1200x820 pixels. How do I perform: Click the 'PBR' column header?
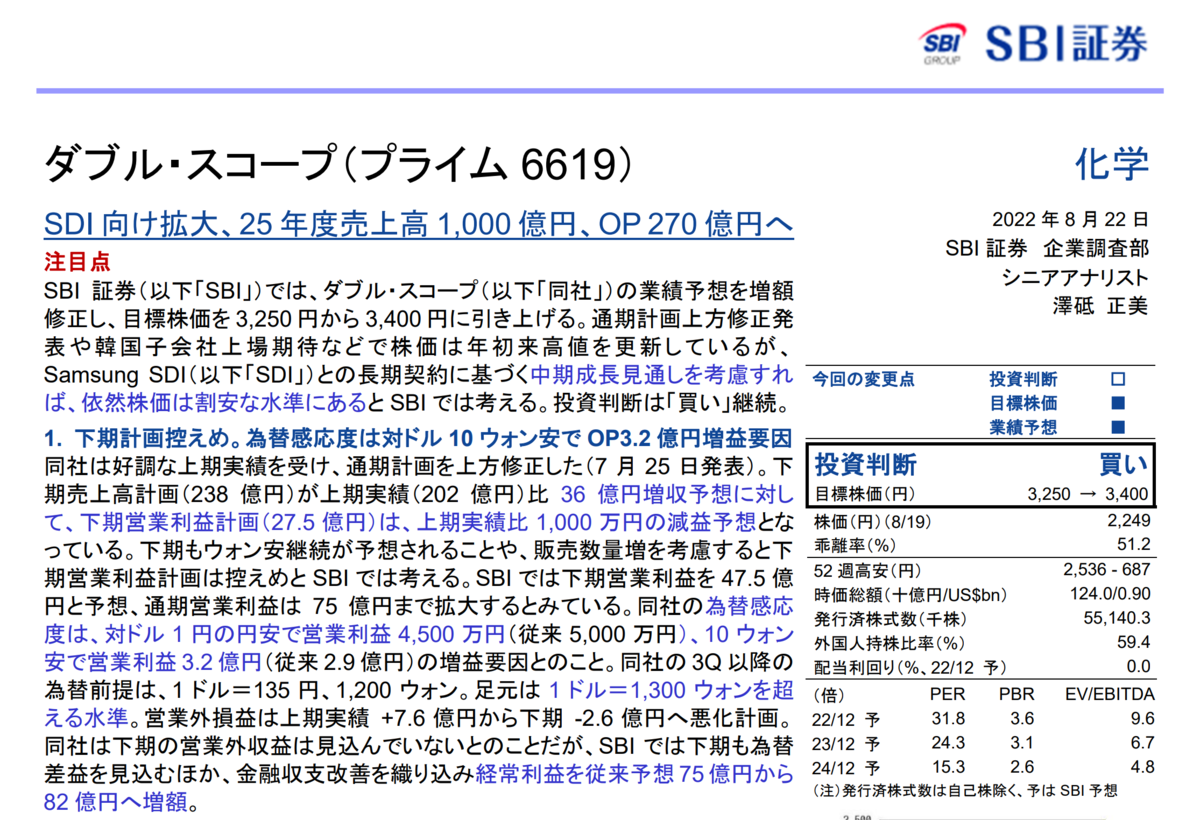(1016, 694)
